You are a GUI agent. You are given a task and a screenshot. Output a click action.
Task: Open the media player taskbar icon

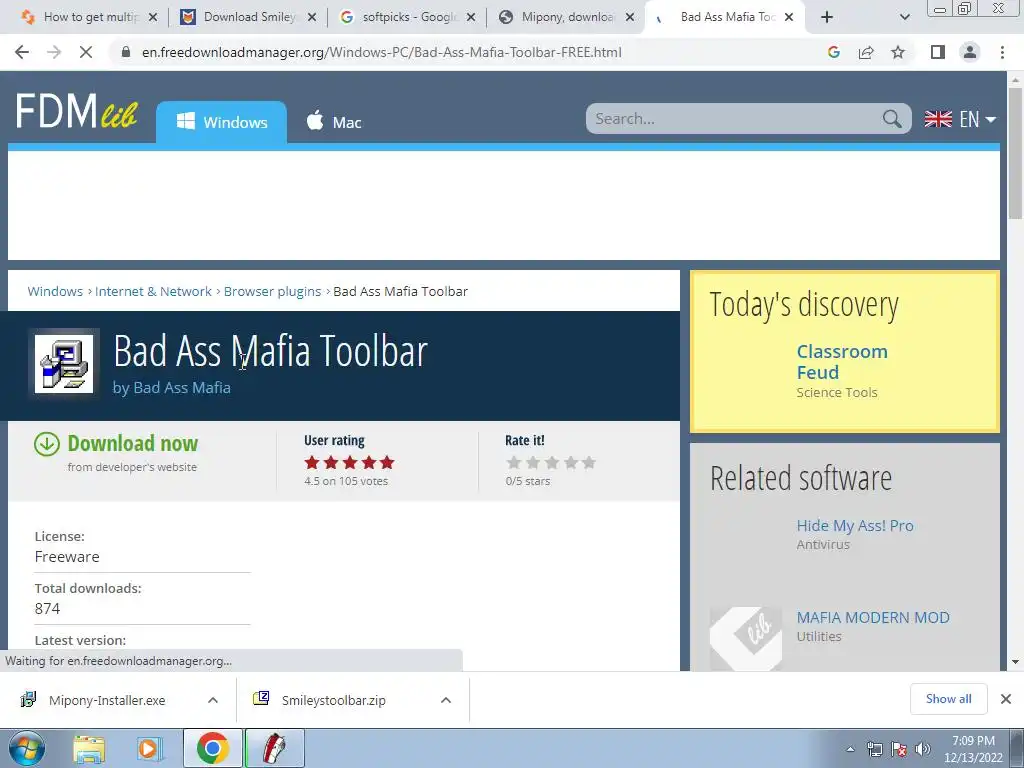pyautogui.click(x=149, y=748)
